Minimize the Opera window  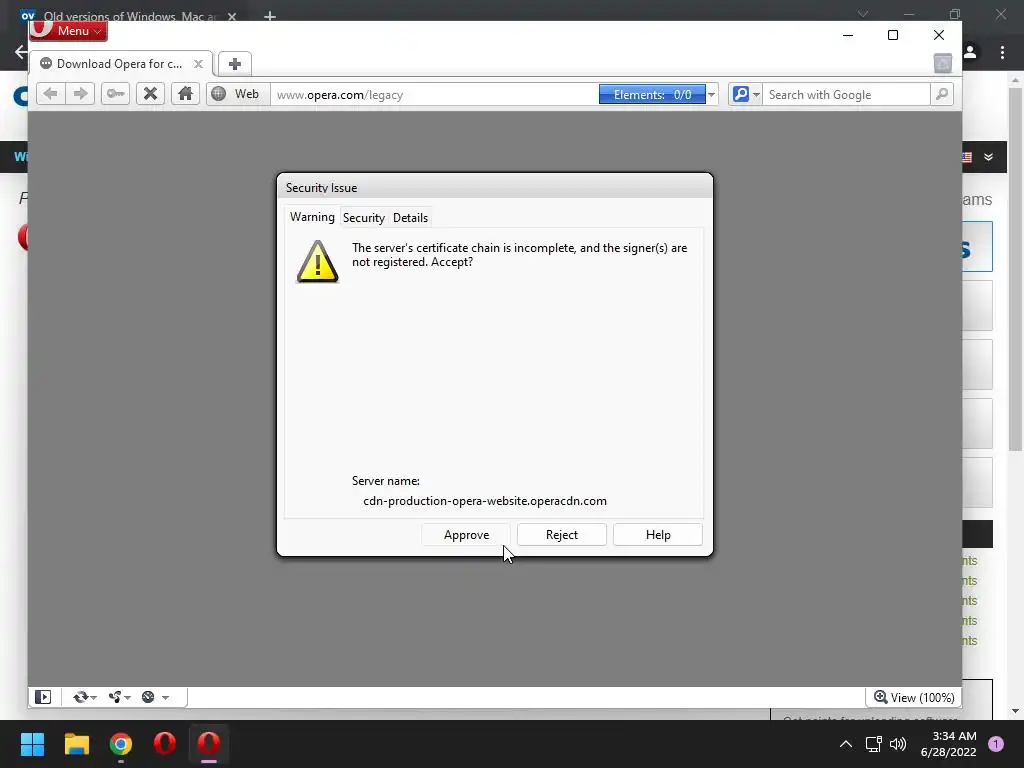(848, 35)
